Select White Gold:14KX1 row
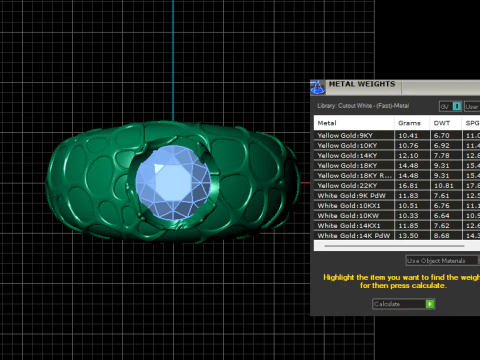 (x=397, y=225)
